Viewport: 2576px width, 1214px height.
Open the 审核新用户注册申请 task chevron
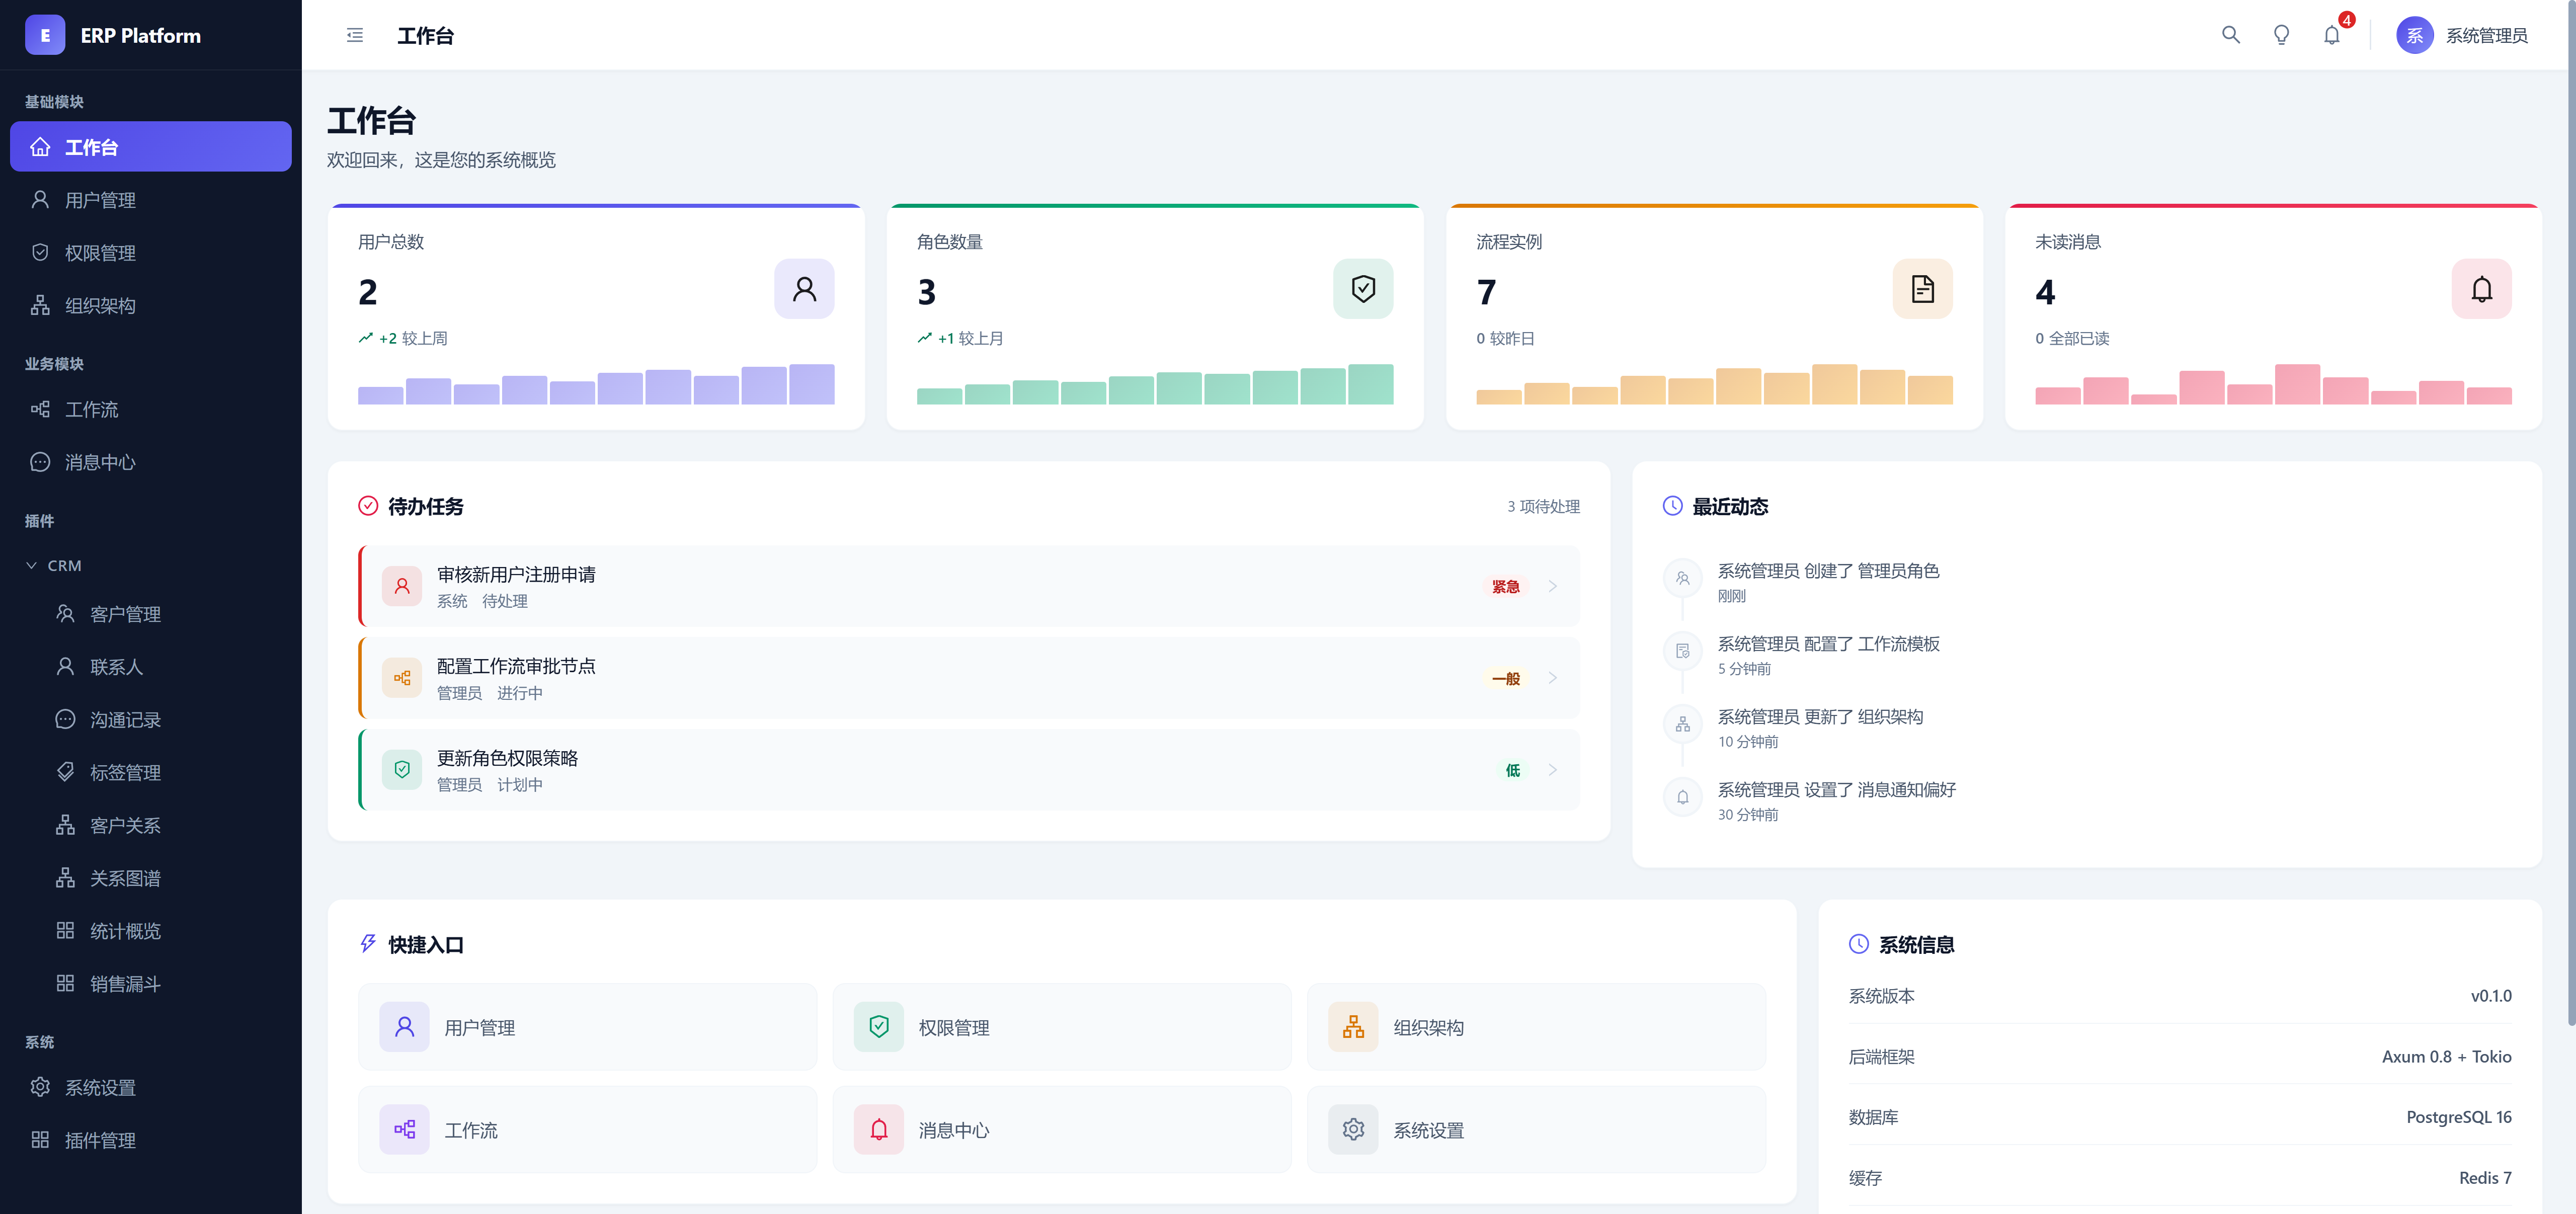coord(1552,586)
